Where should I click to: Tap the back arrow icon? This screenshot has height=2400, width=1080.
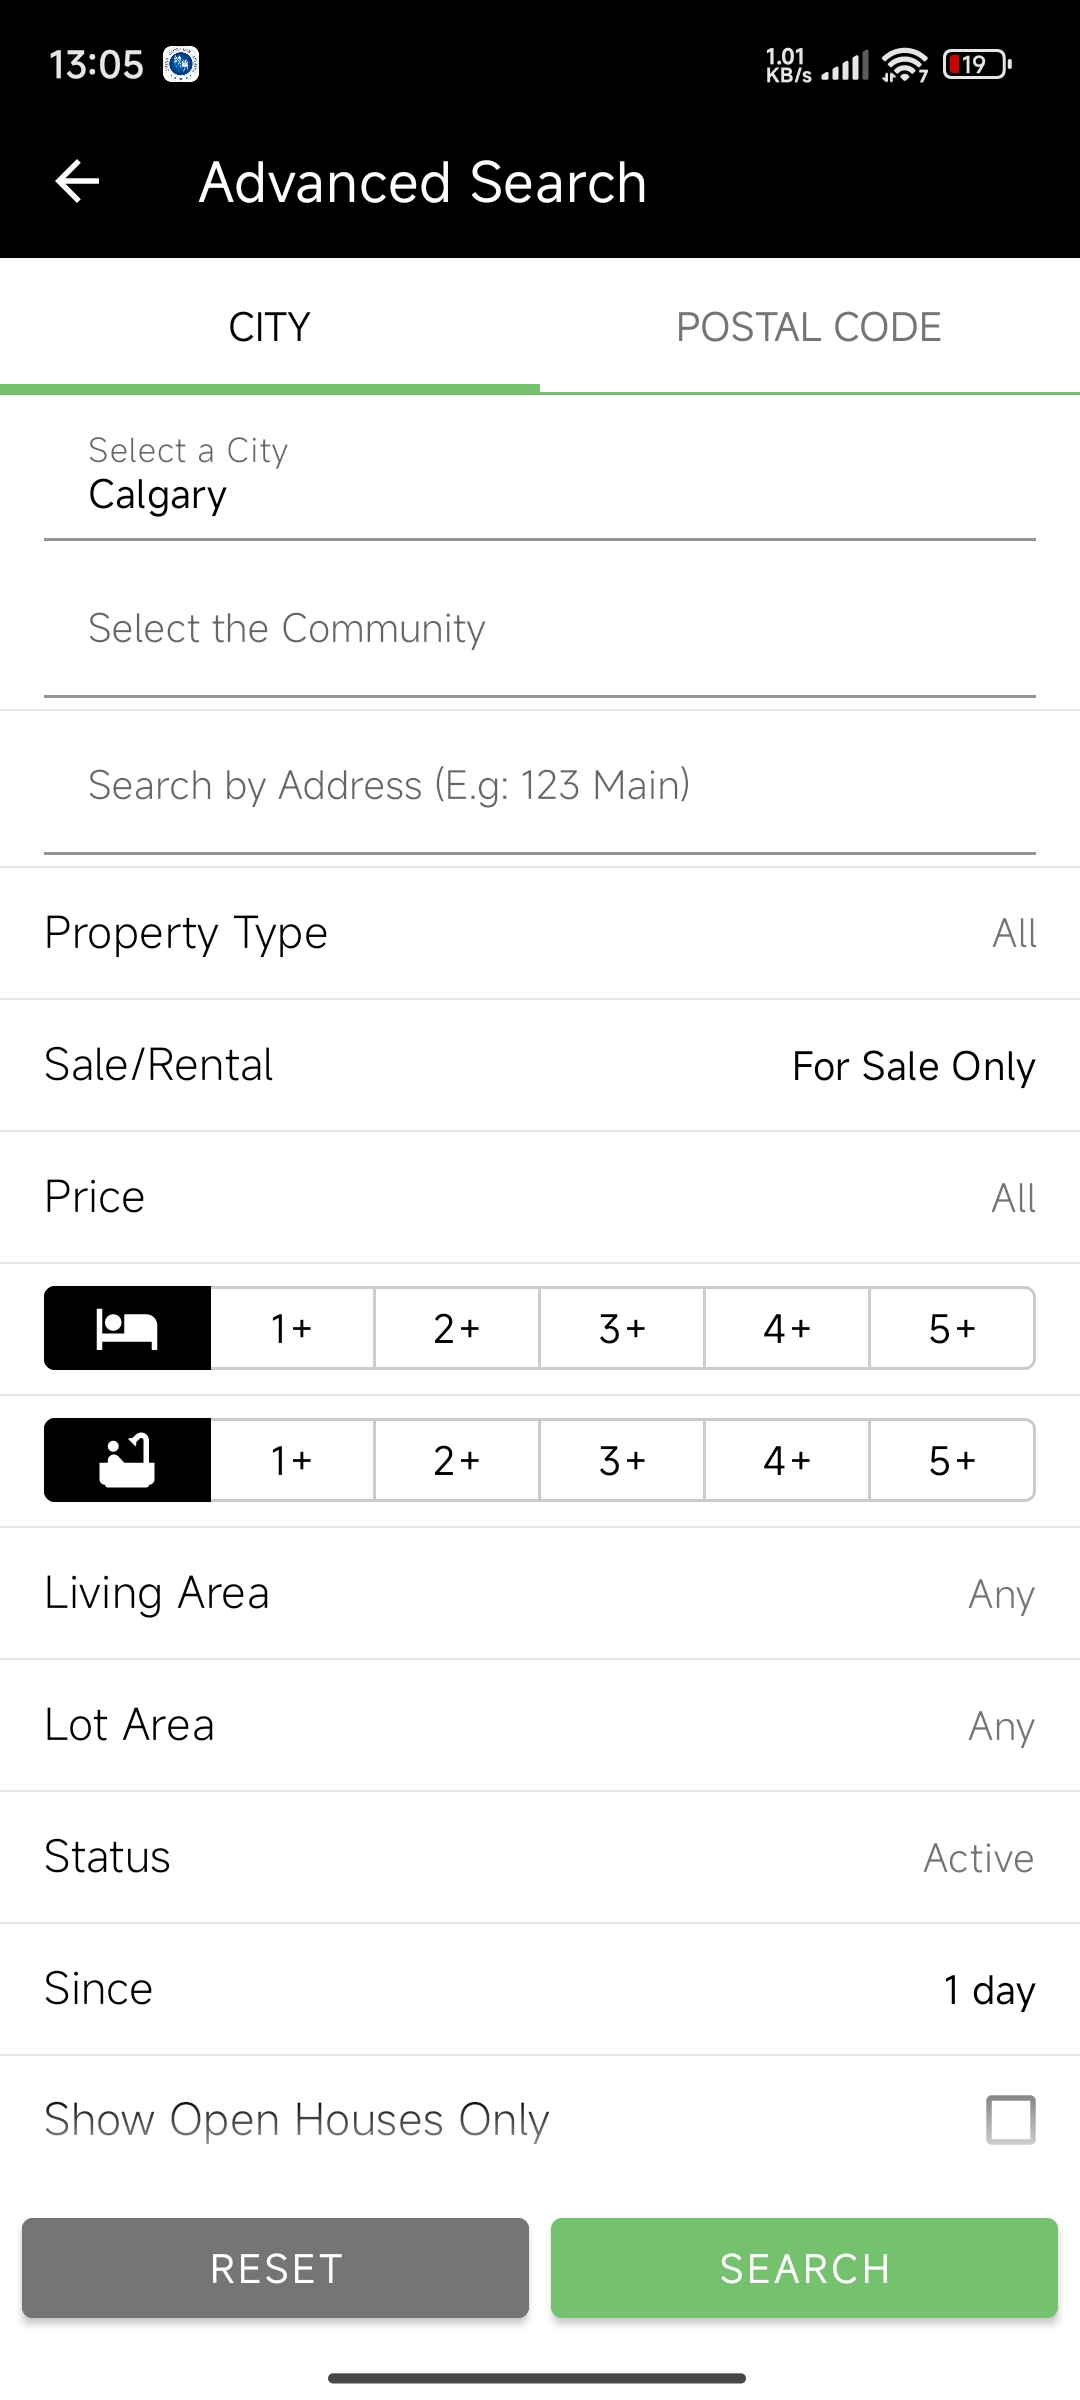click(x=77, y=182)
